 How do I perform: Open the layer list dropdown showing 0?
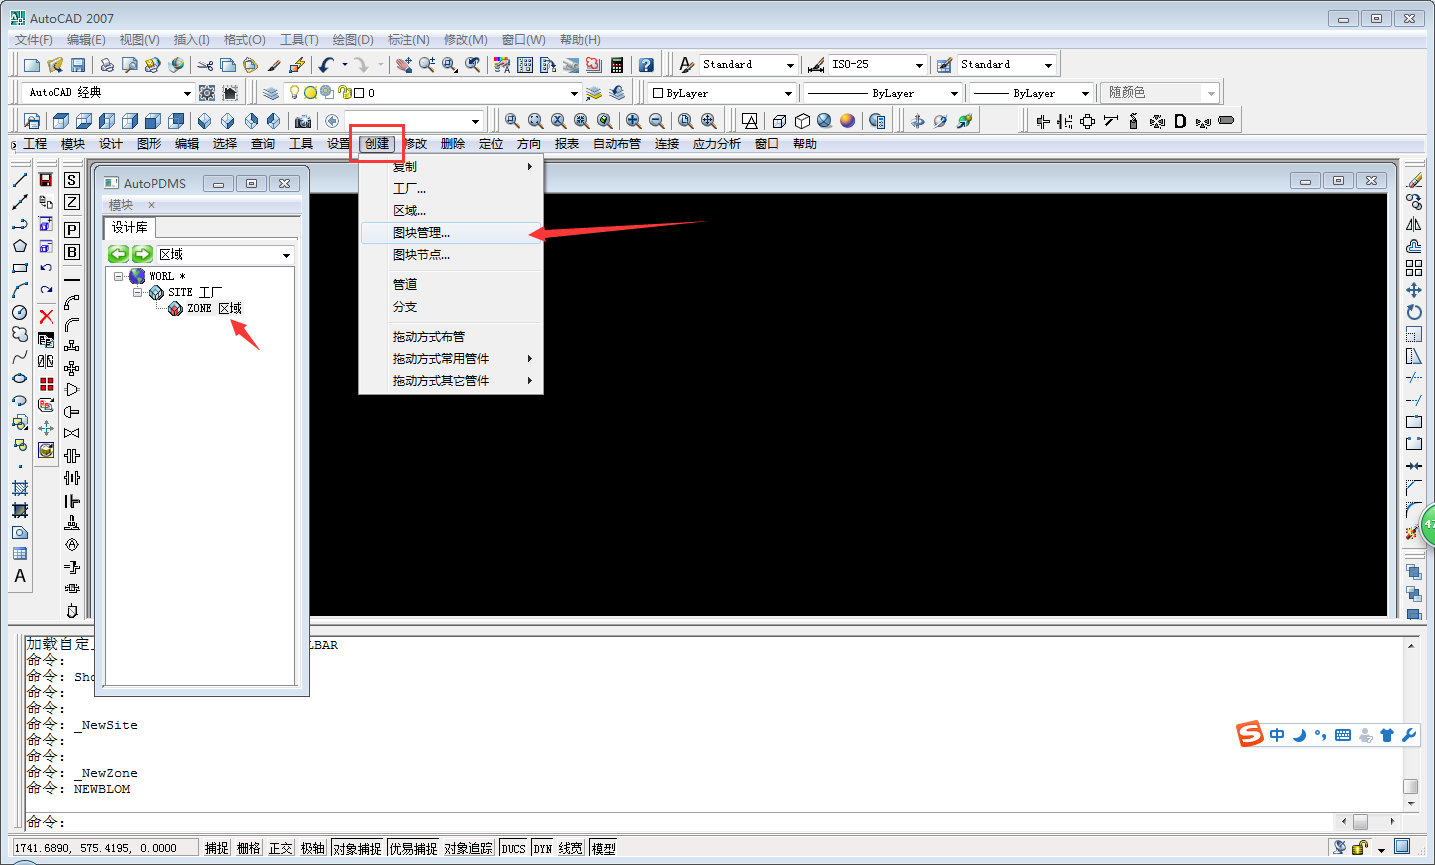click(574, 93)
